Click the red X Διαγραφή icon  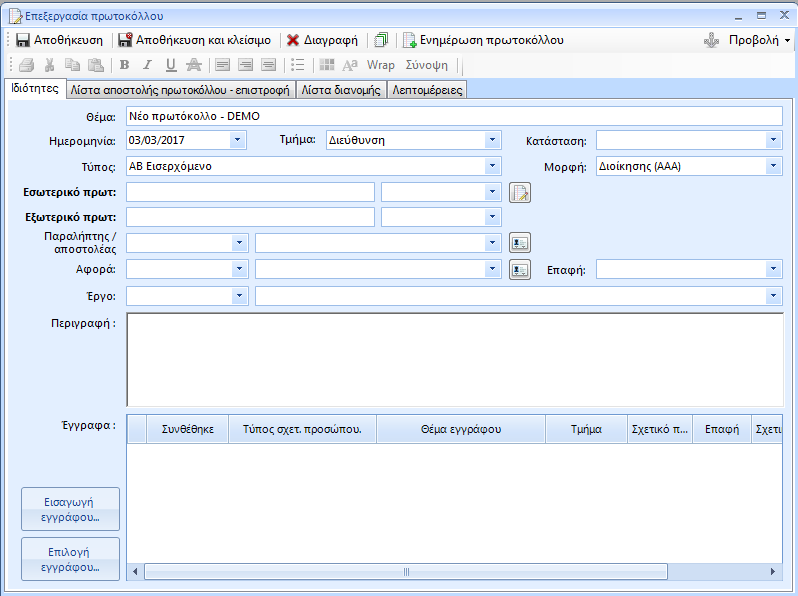click(x=293, y=41)
